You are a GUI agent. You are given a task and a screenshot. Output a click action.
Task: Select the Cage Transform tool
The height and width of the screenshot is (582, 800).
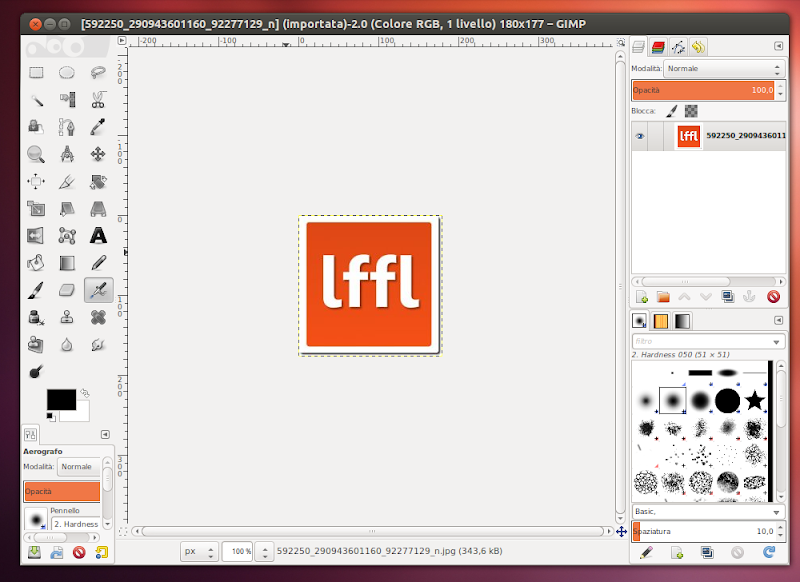pos(67,236)
